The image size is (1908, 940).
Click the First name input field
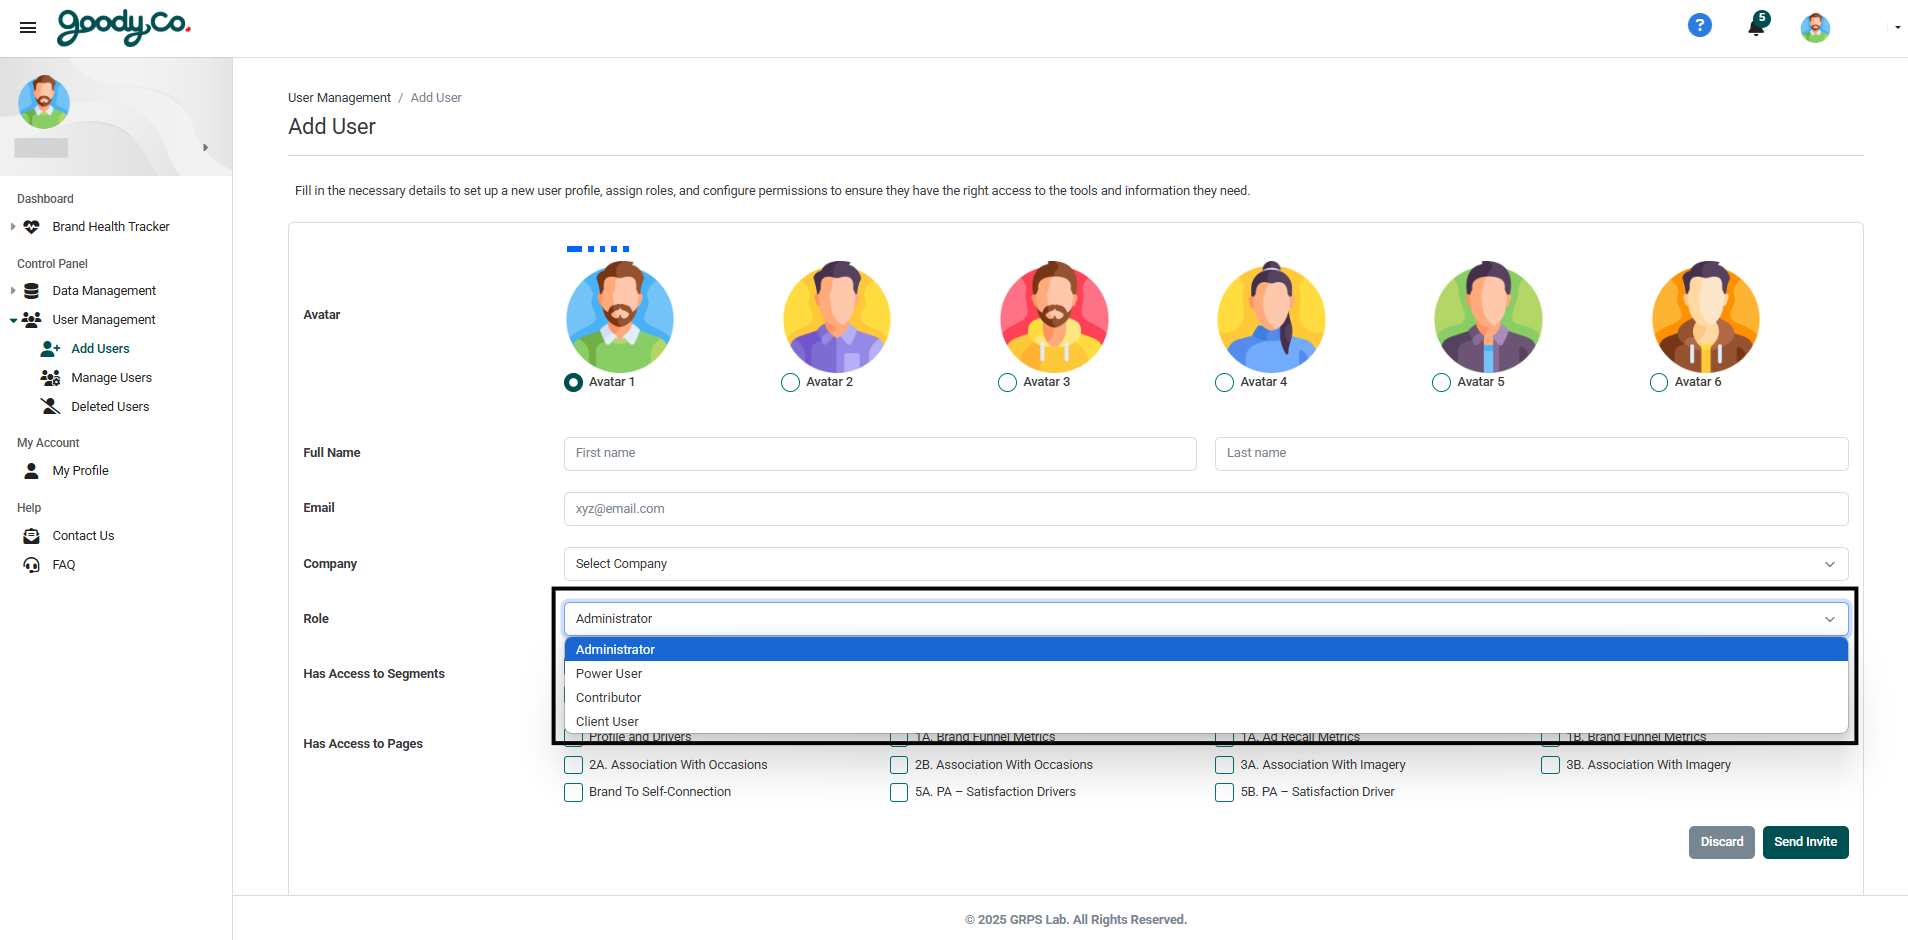pyautogui.click(x=880, y=453)
